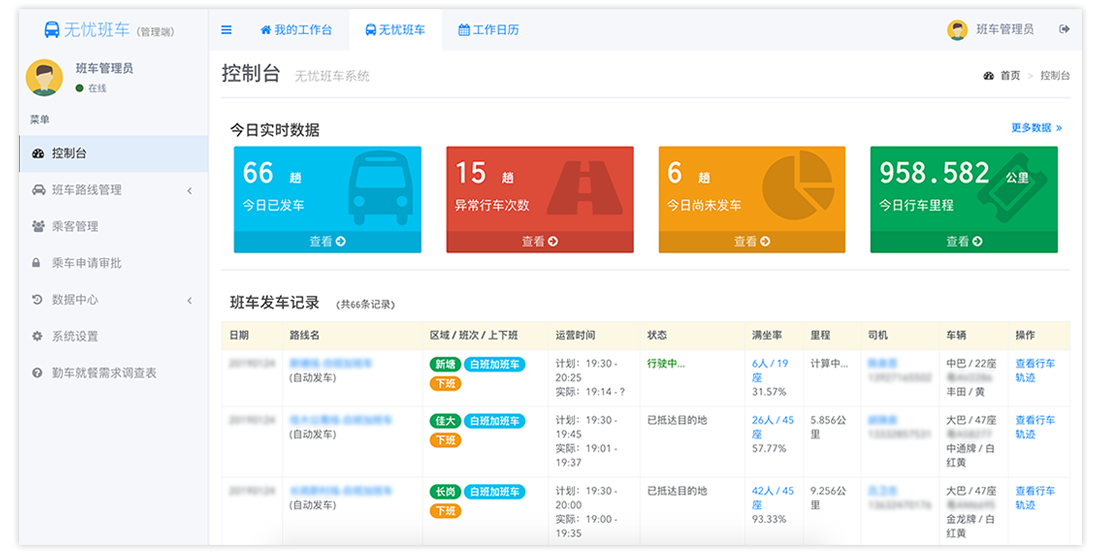Switch to the 工作日历 tab

click(489, 30)
